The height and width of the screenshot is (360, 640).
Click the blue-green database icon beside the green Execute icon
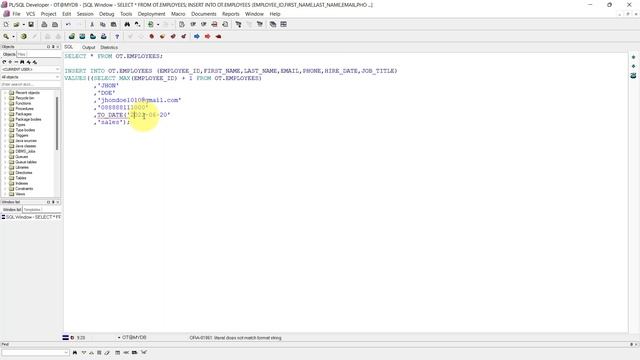82,36
